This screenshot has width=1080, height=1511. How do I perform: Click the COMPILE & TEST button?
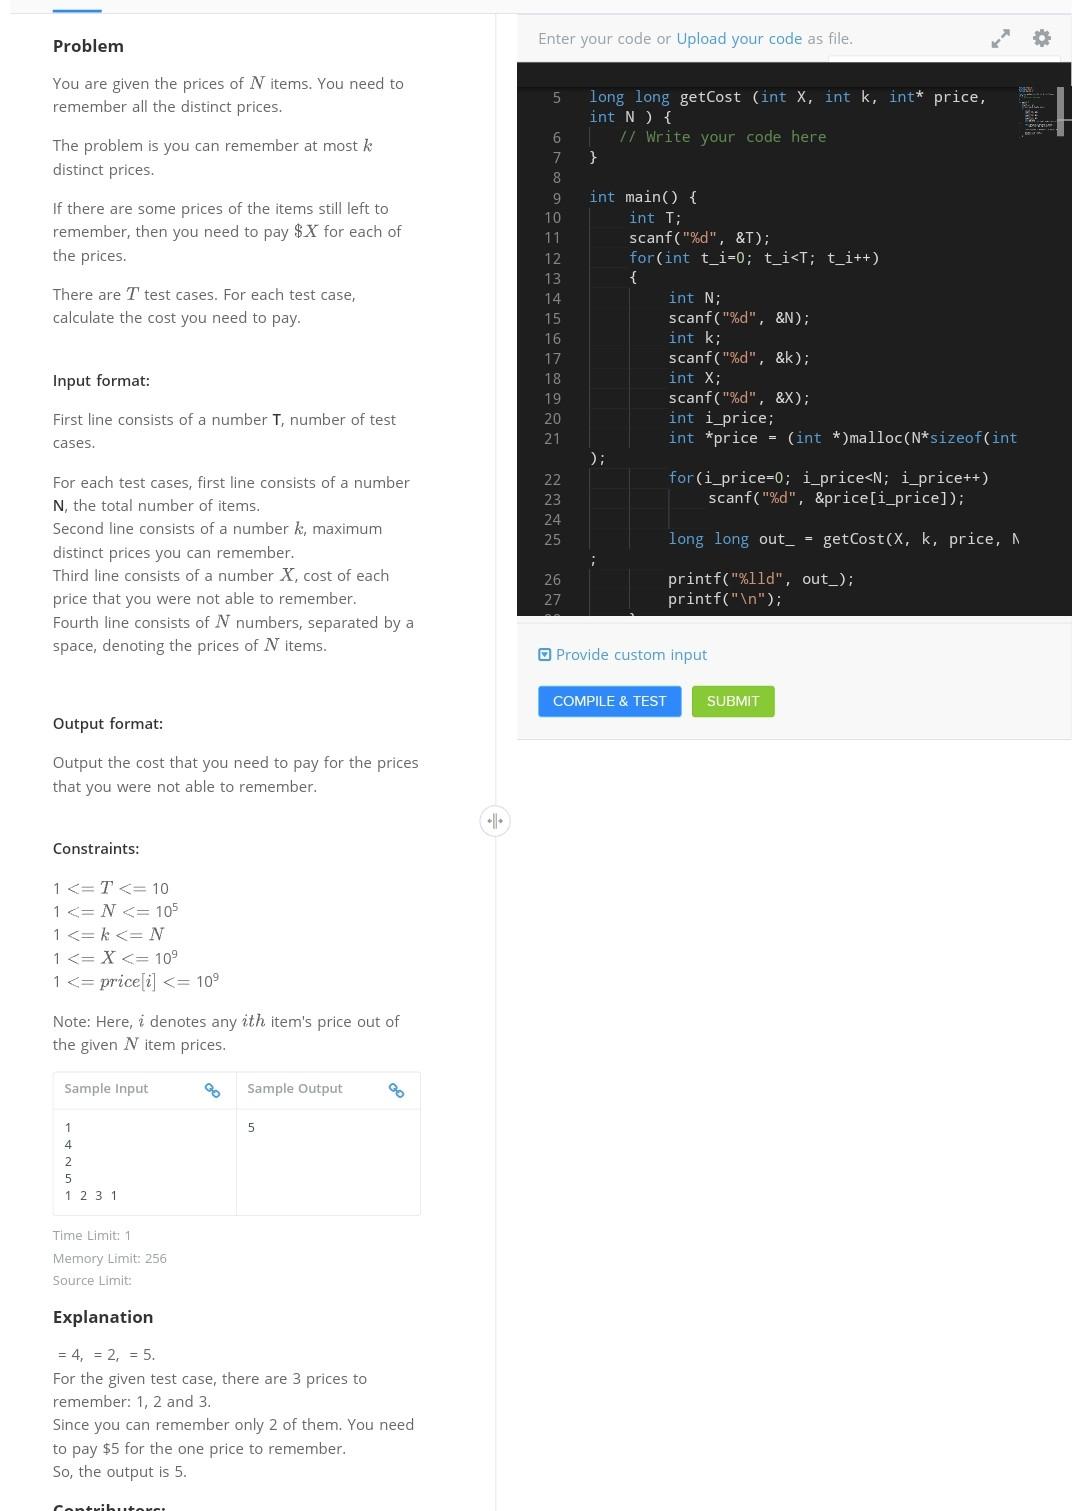[x=609, y=701]
